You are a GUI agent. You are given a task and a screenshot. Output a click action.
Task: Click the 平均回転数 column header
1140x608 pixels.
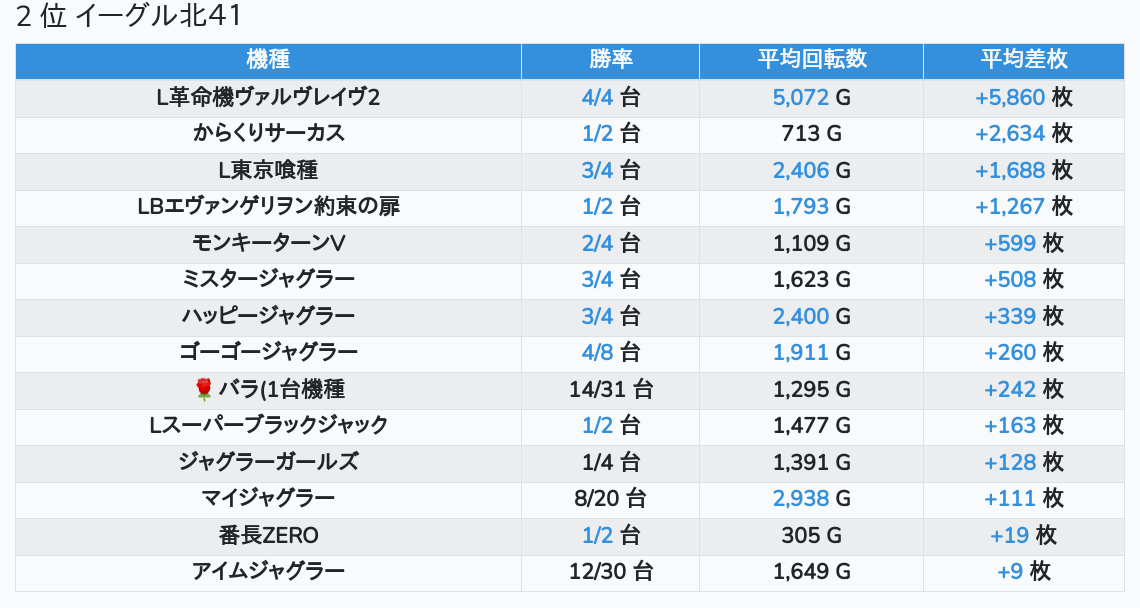tap(811, 59)
